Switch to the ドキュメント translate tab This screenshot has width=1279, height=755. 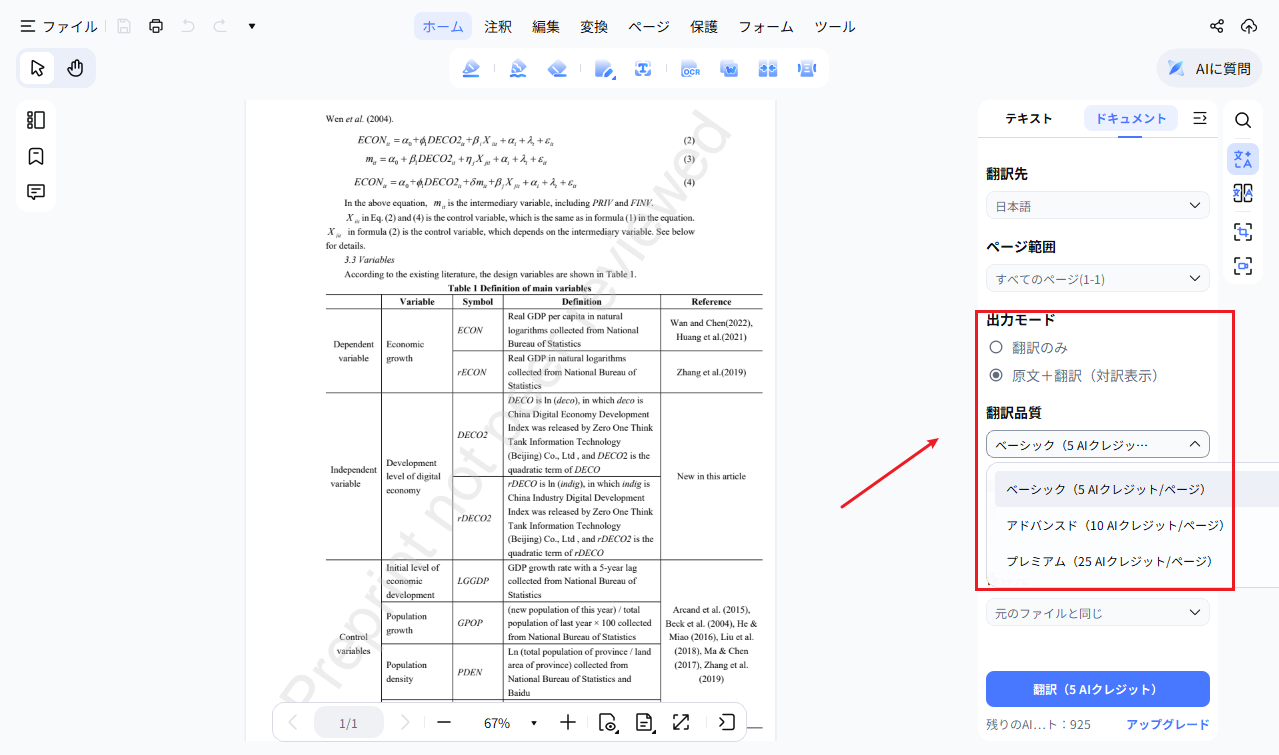pyautogui.click(x=1131, y=119)
